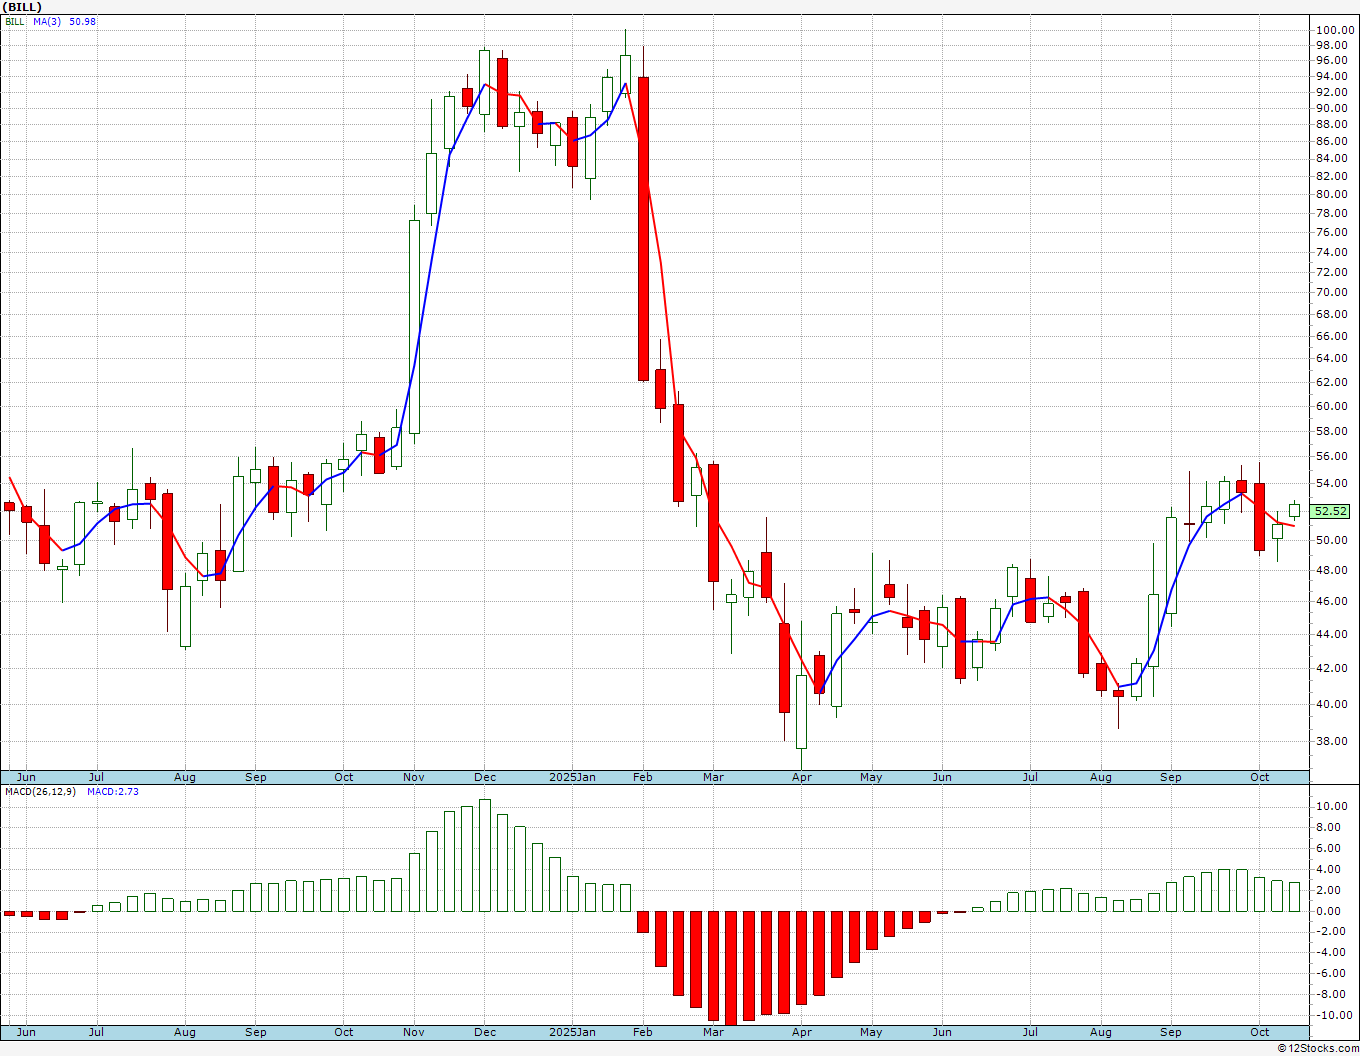
Task: Select Feb on the price chart time axis
Action: tap(643, 777)
